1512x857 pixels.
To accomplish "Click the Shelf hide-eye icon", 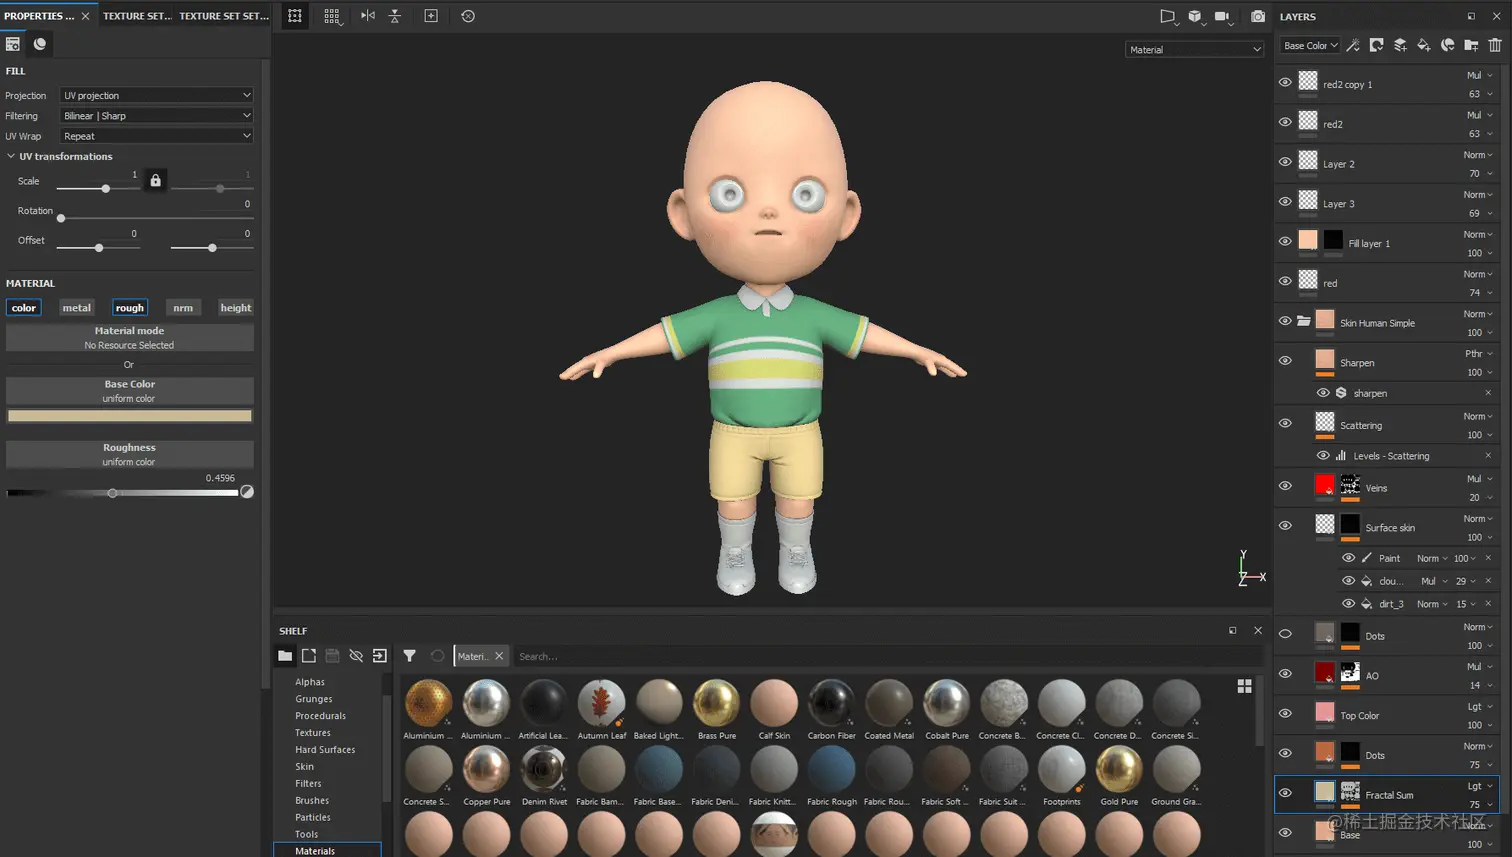I will pos(356,656).
